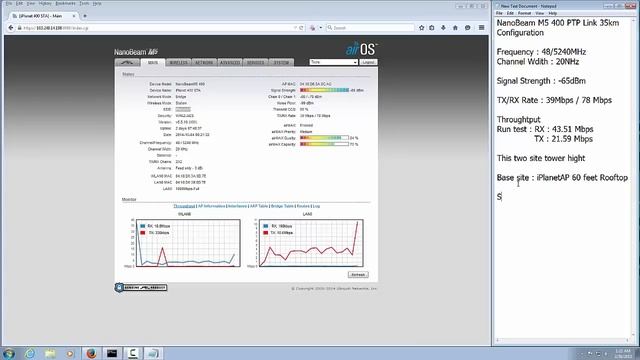This screenshot has height=360, width=640.
Task: Click the taskbar clock
Action: click(x=623, y=353)
